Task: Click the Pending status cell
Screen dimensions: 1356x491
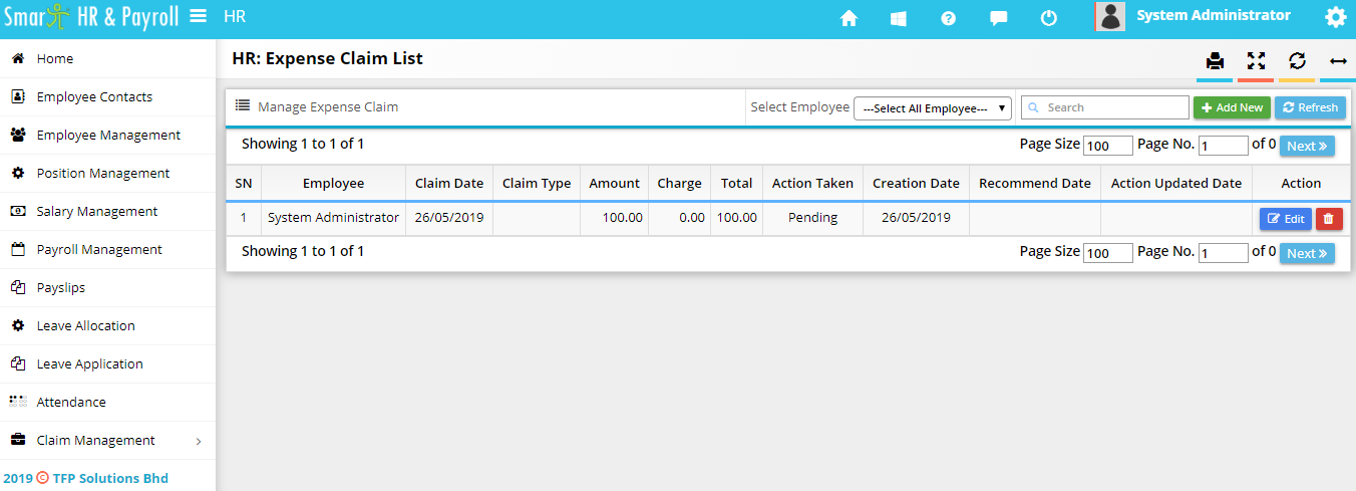Action: 812,217
